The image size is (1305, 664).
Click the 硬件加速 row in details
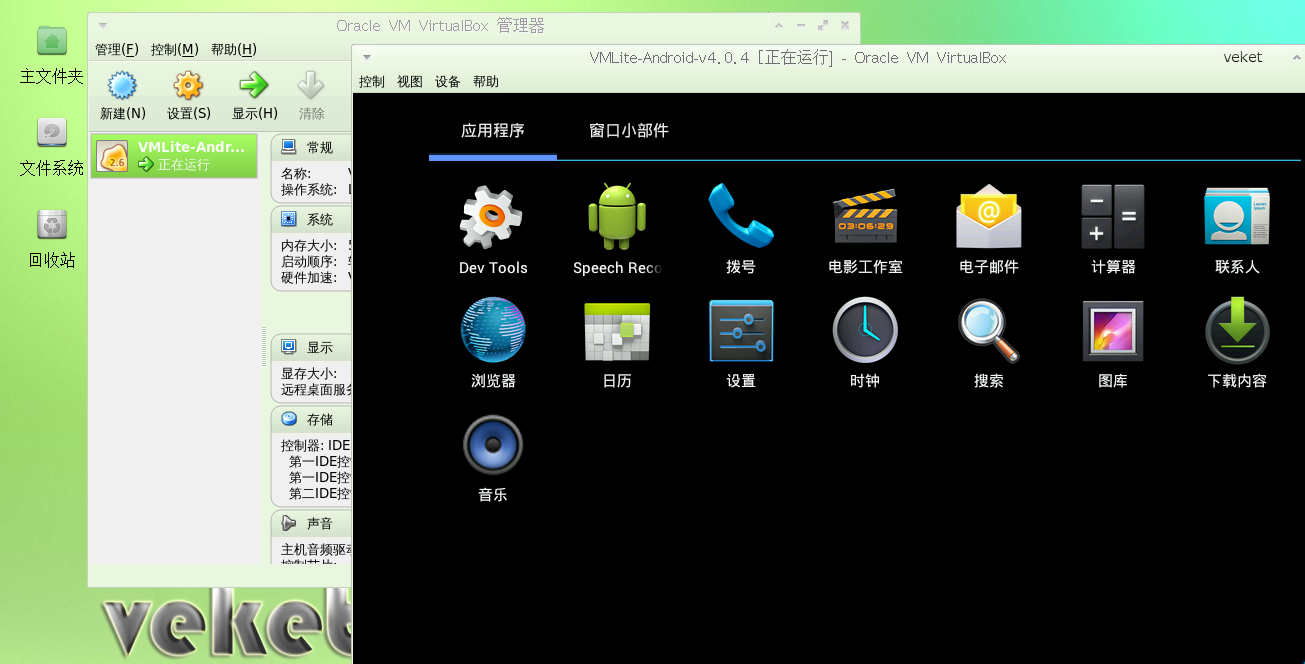(315, 277)
